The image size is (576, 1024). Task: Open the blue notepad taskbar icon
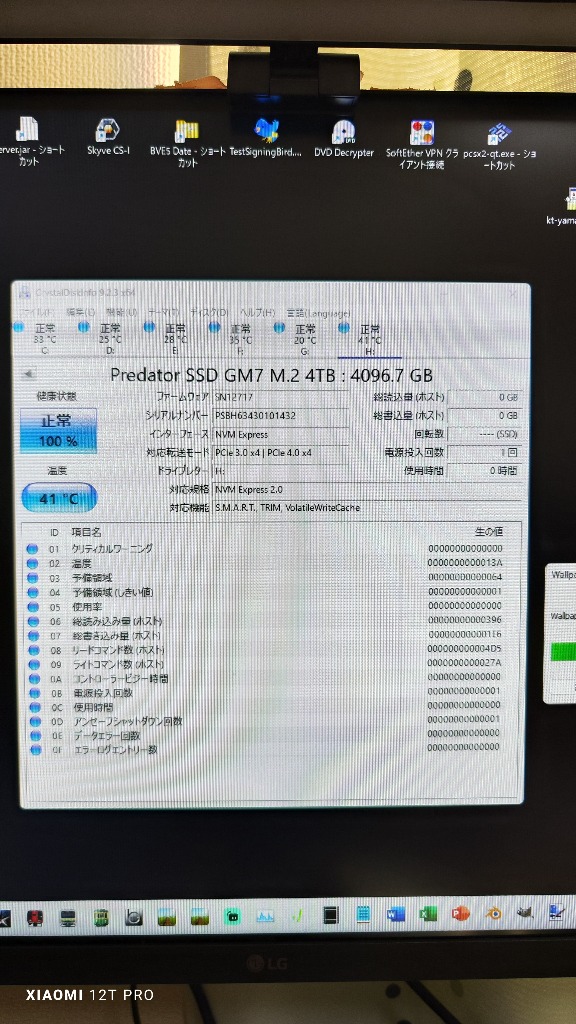pyautogui.click(x=364, y=916)
